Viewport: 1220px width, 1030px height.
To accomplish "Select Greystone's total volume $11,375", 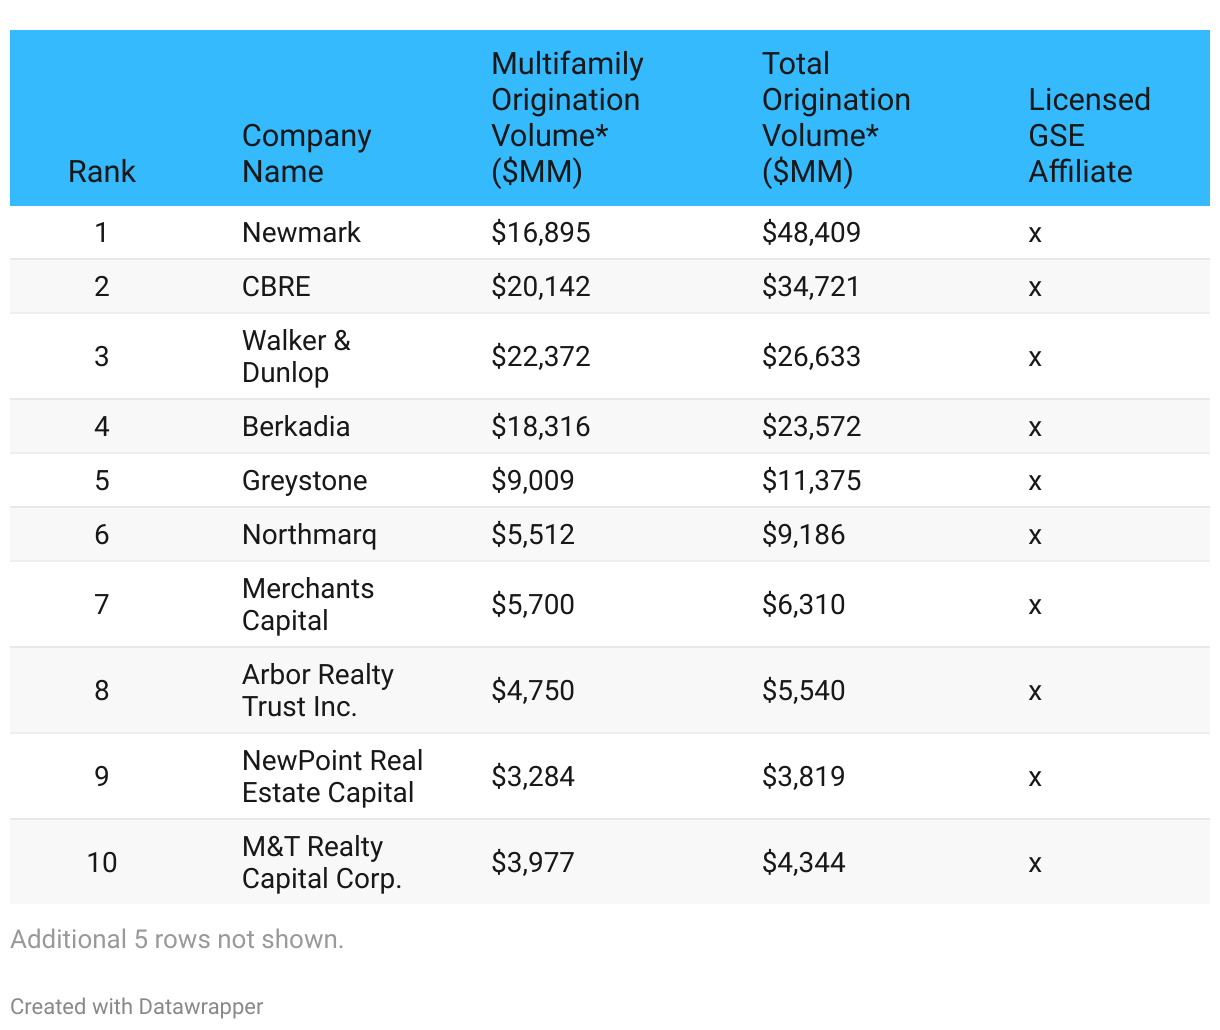I will [811, 481].
